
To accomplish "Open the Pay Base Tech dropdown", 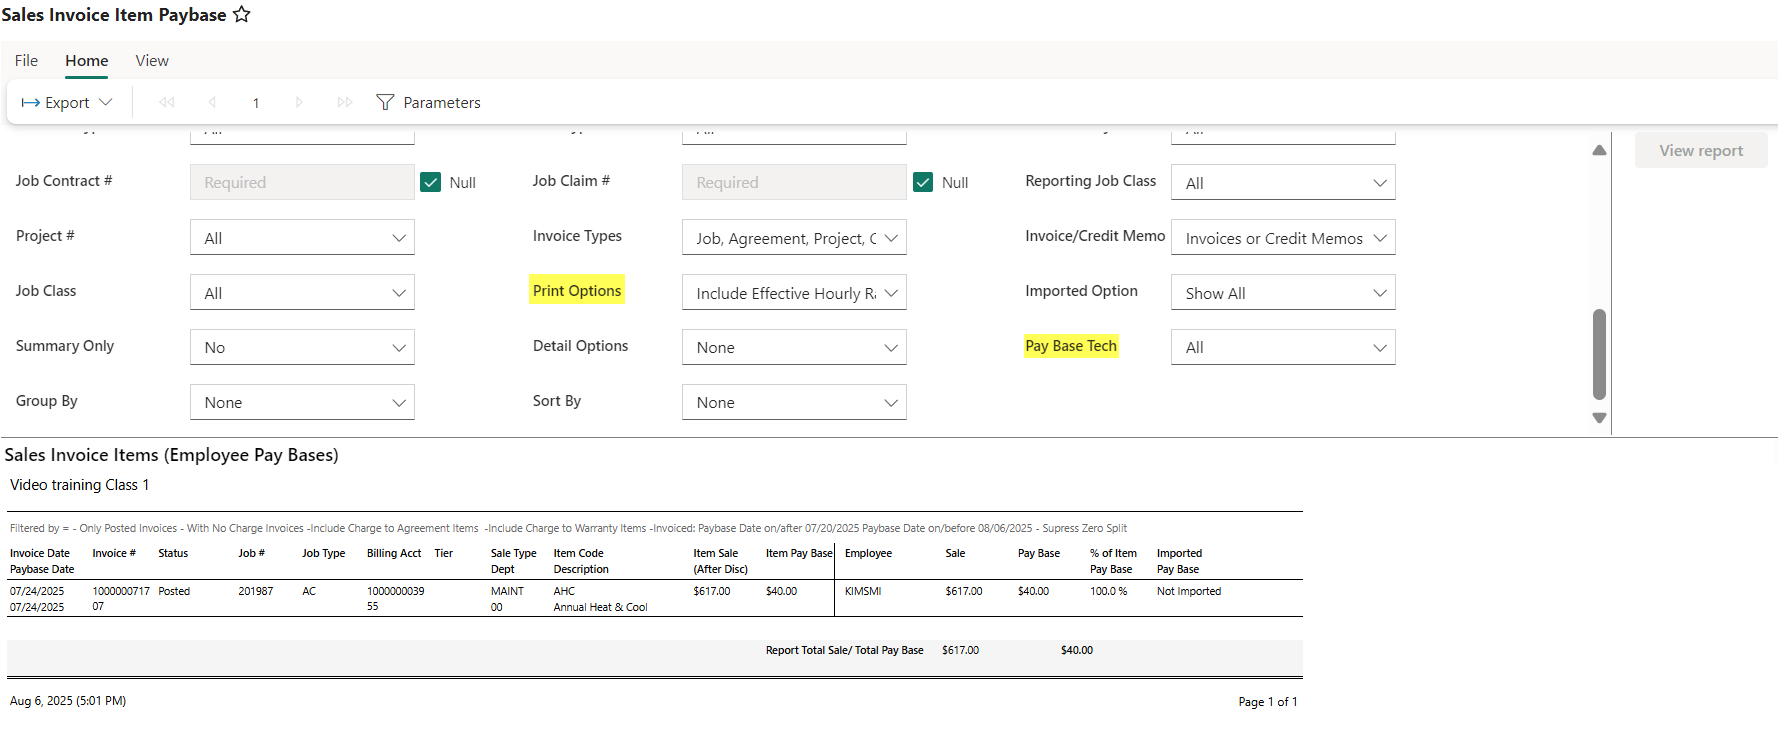I will click(1283, 347).
